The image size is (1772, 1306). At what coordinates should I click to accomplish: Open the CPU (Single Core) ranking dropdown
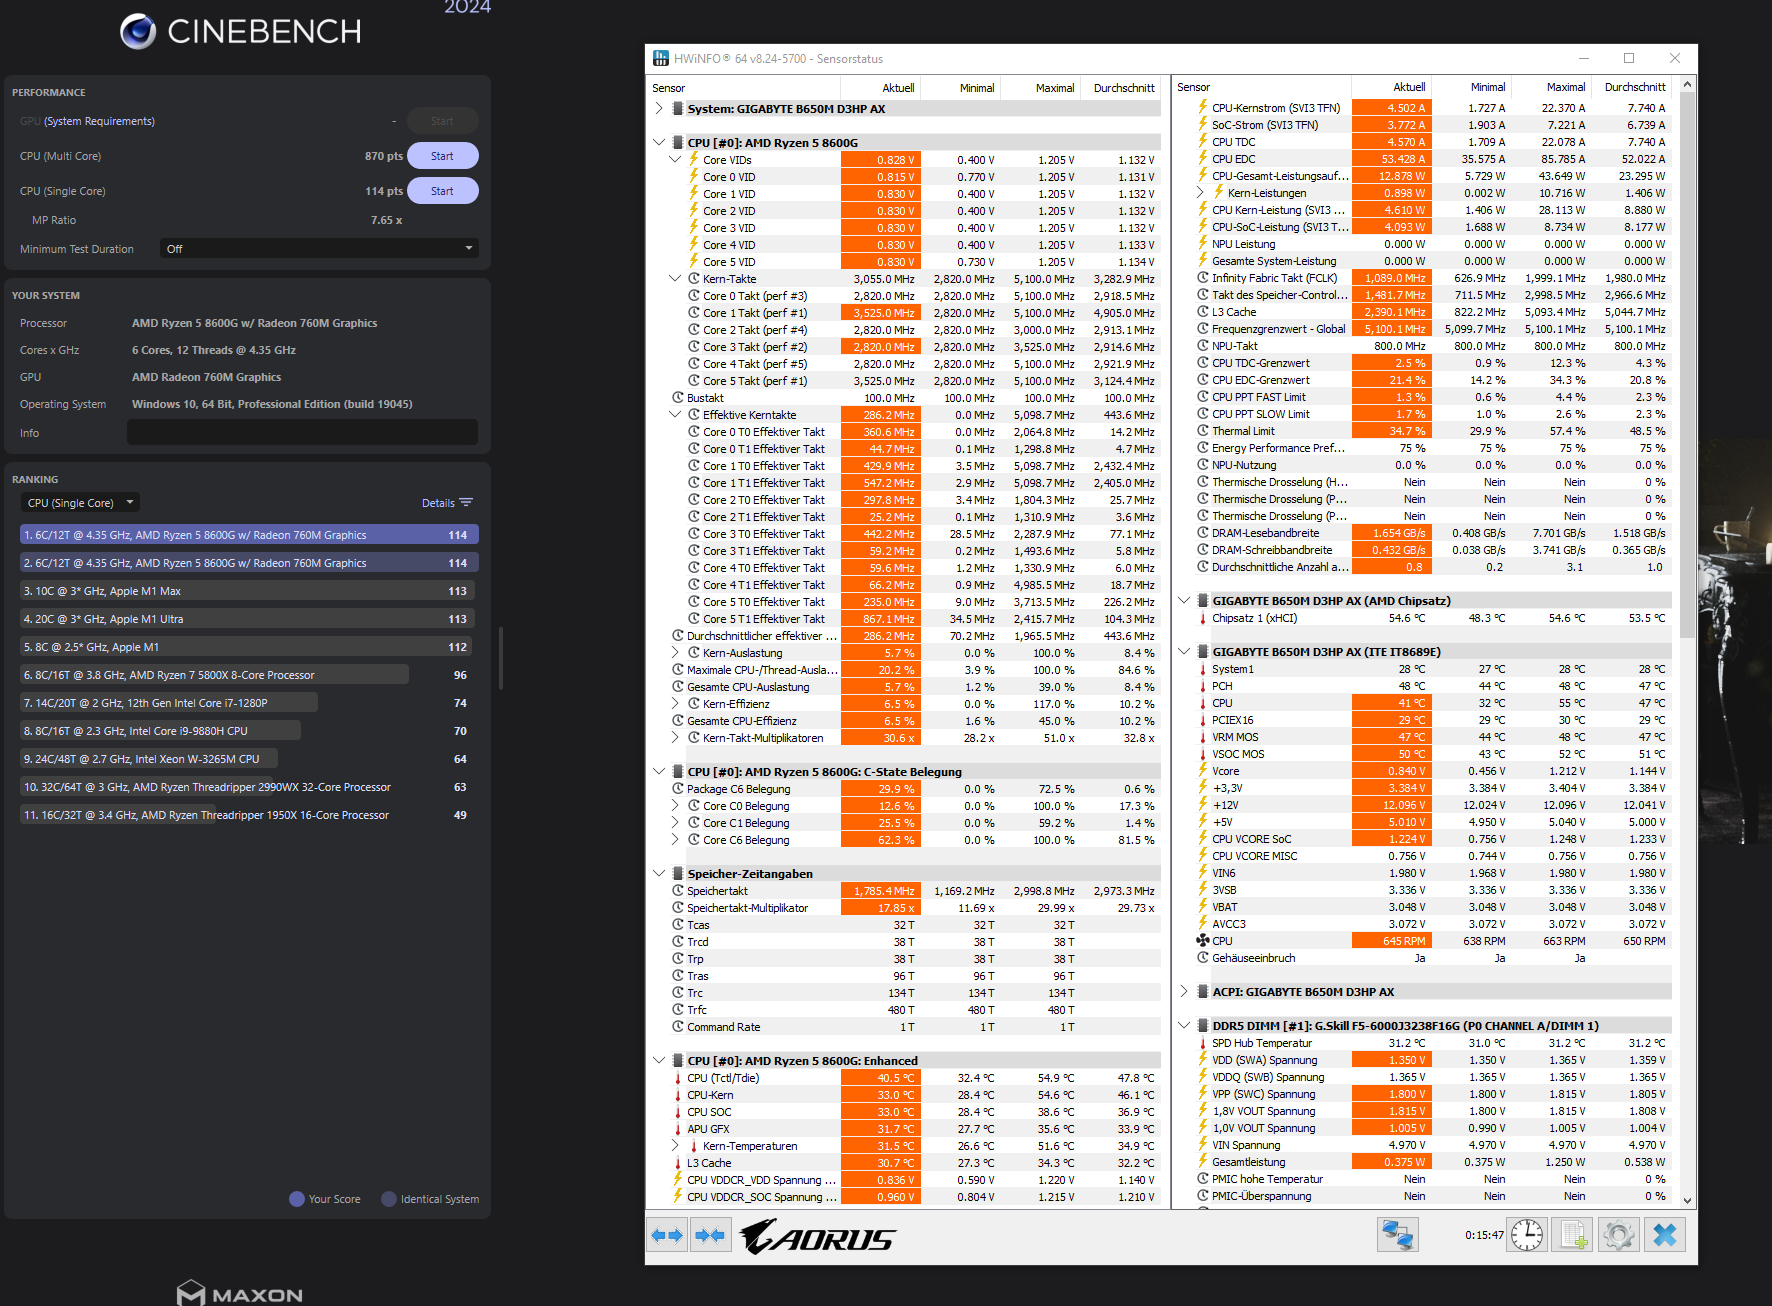pyautogui.click(x=81, y=503)
